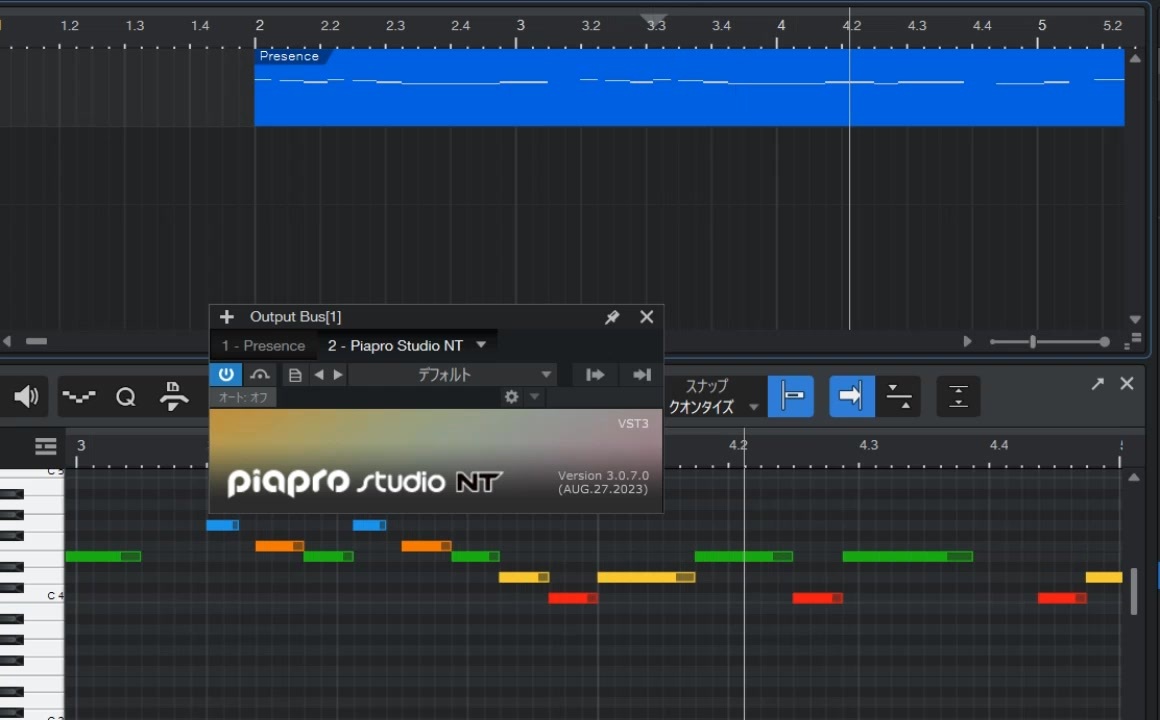Detach the editor with the diagonal arrow icon

click(x=1097, y=383)
